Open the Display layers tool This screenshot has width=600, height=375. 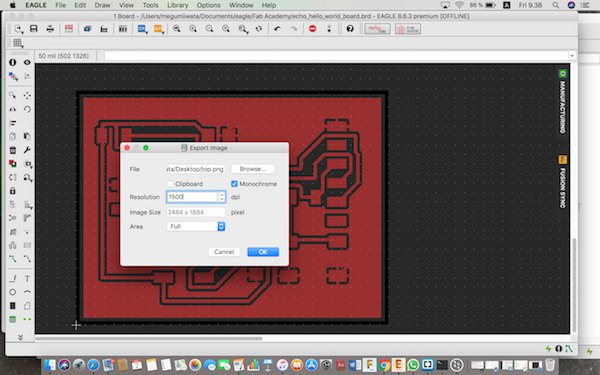tap(13, 77)
